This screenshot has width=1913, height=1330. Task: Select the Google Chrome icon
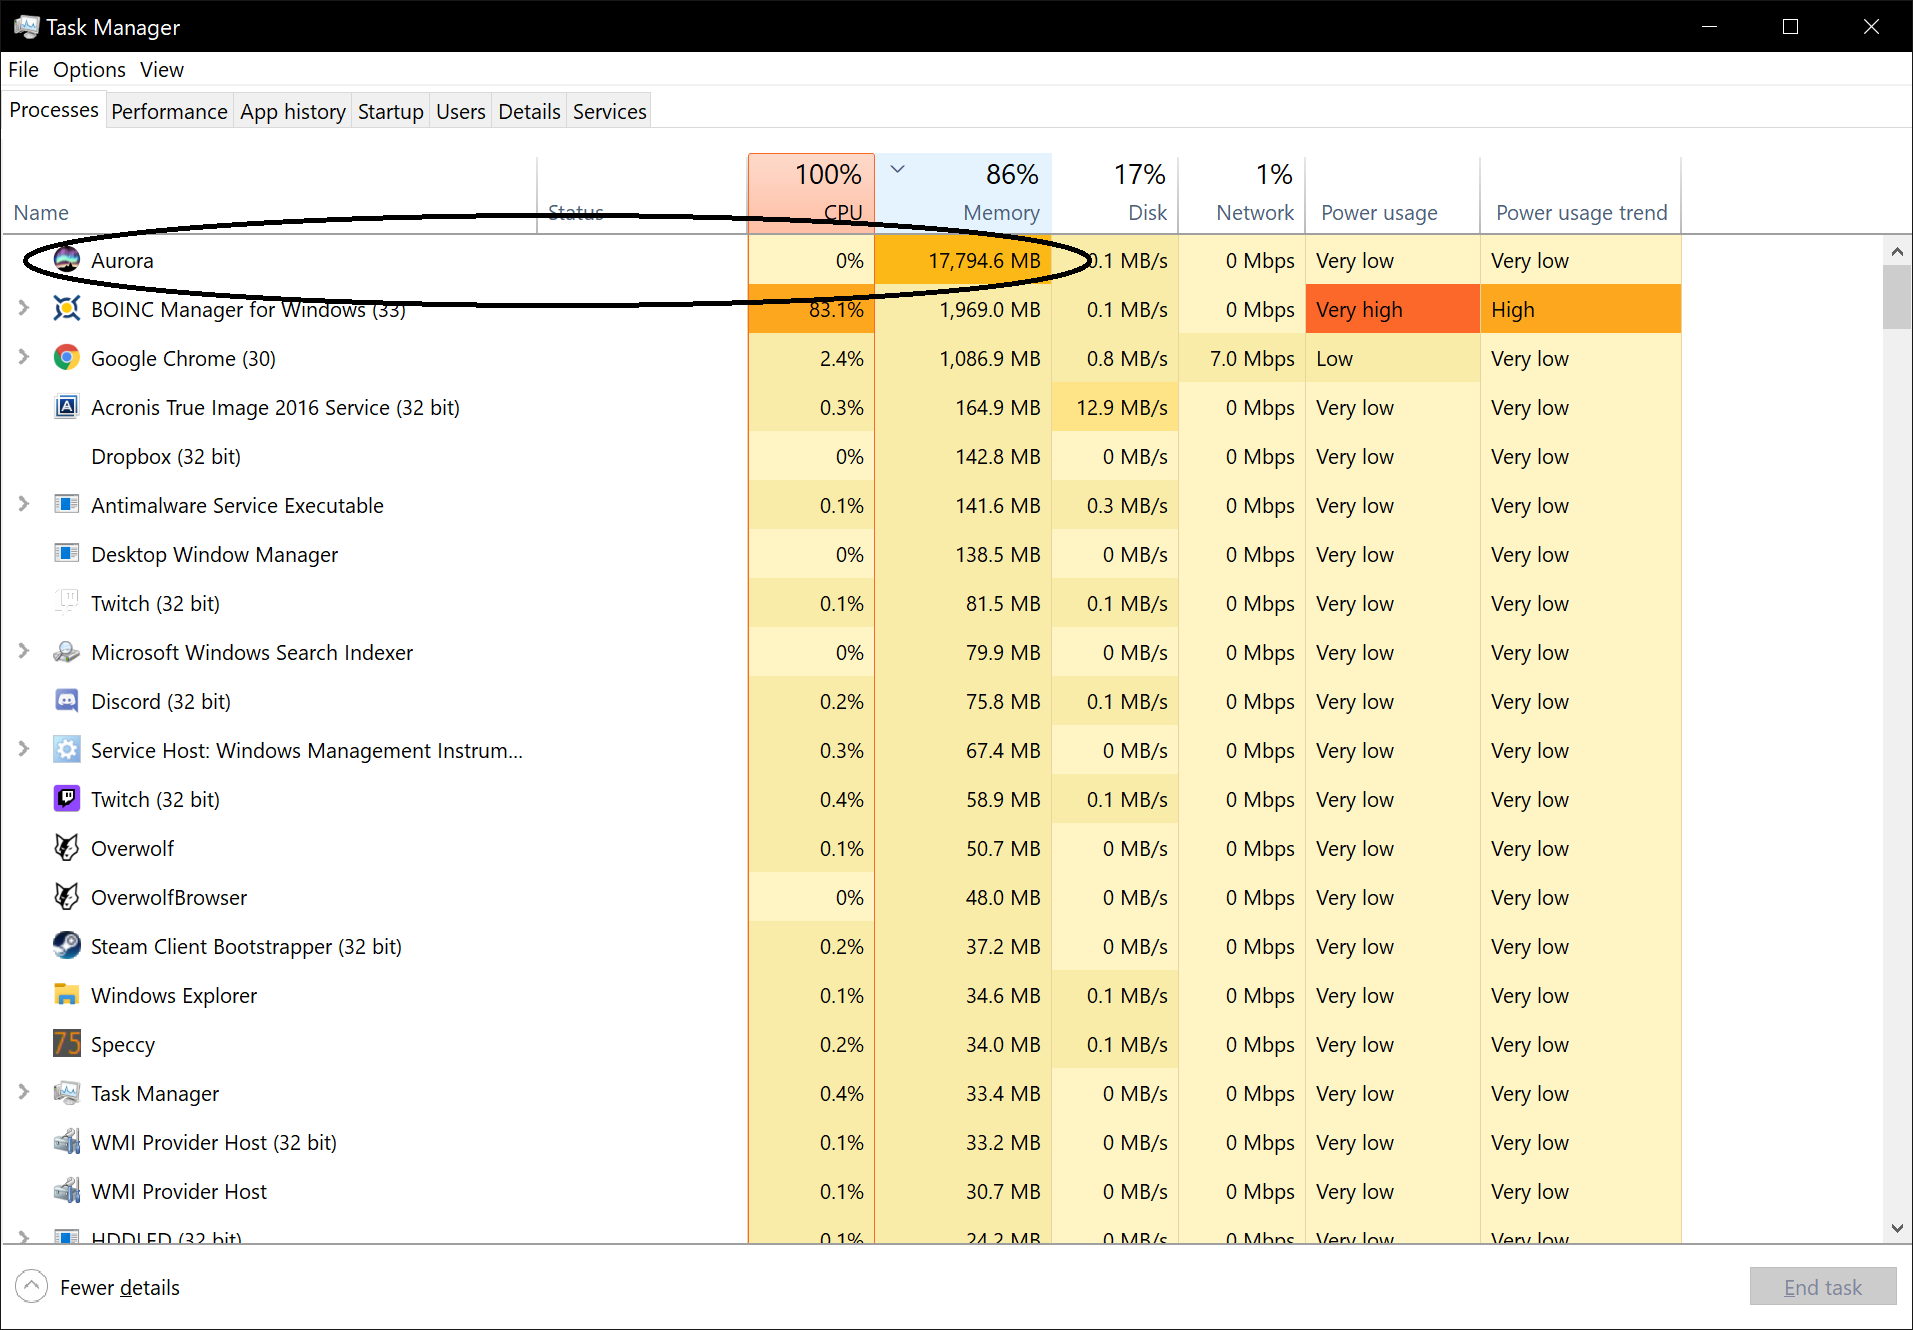tap(67, 358)
